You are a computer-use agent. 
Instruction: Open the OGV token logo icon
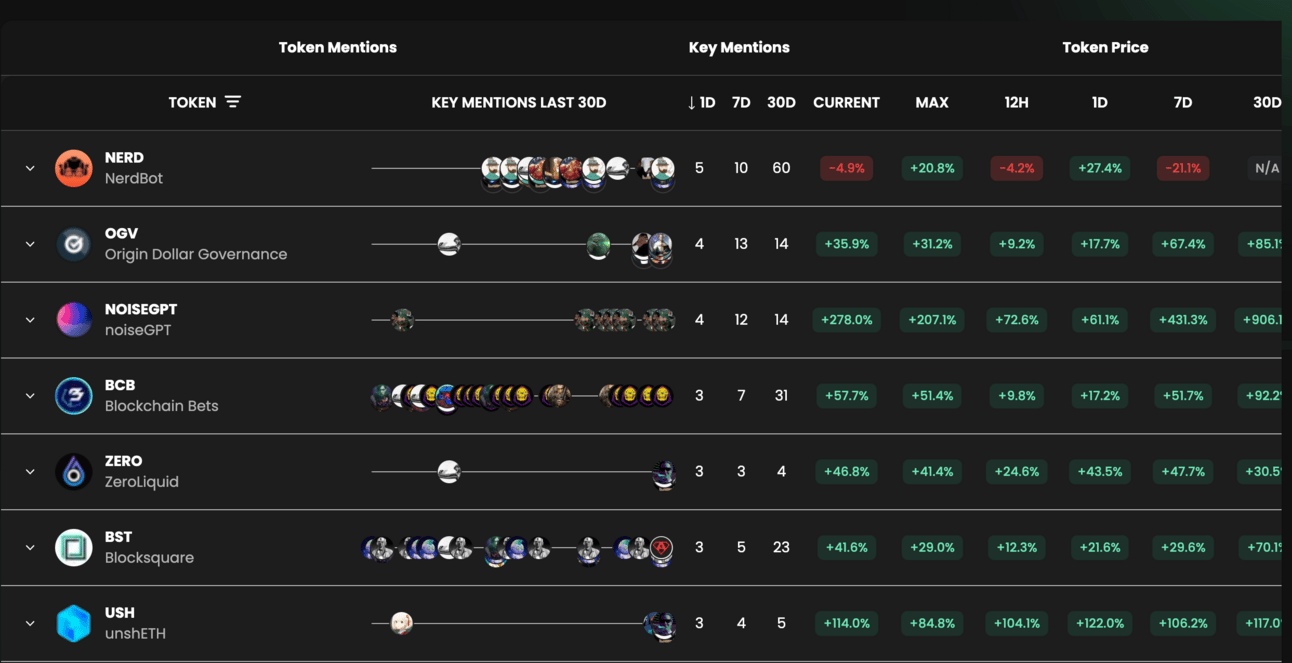tap(74, 244)
